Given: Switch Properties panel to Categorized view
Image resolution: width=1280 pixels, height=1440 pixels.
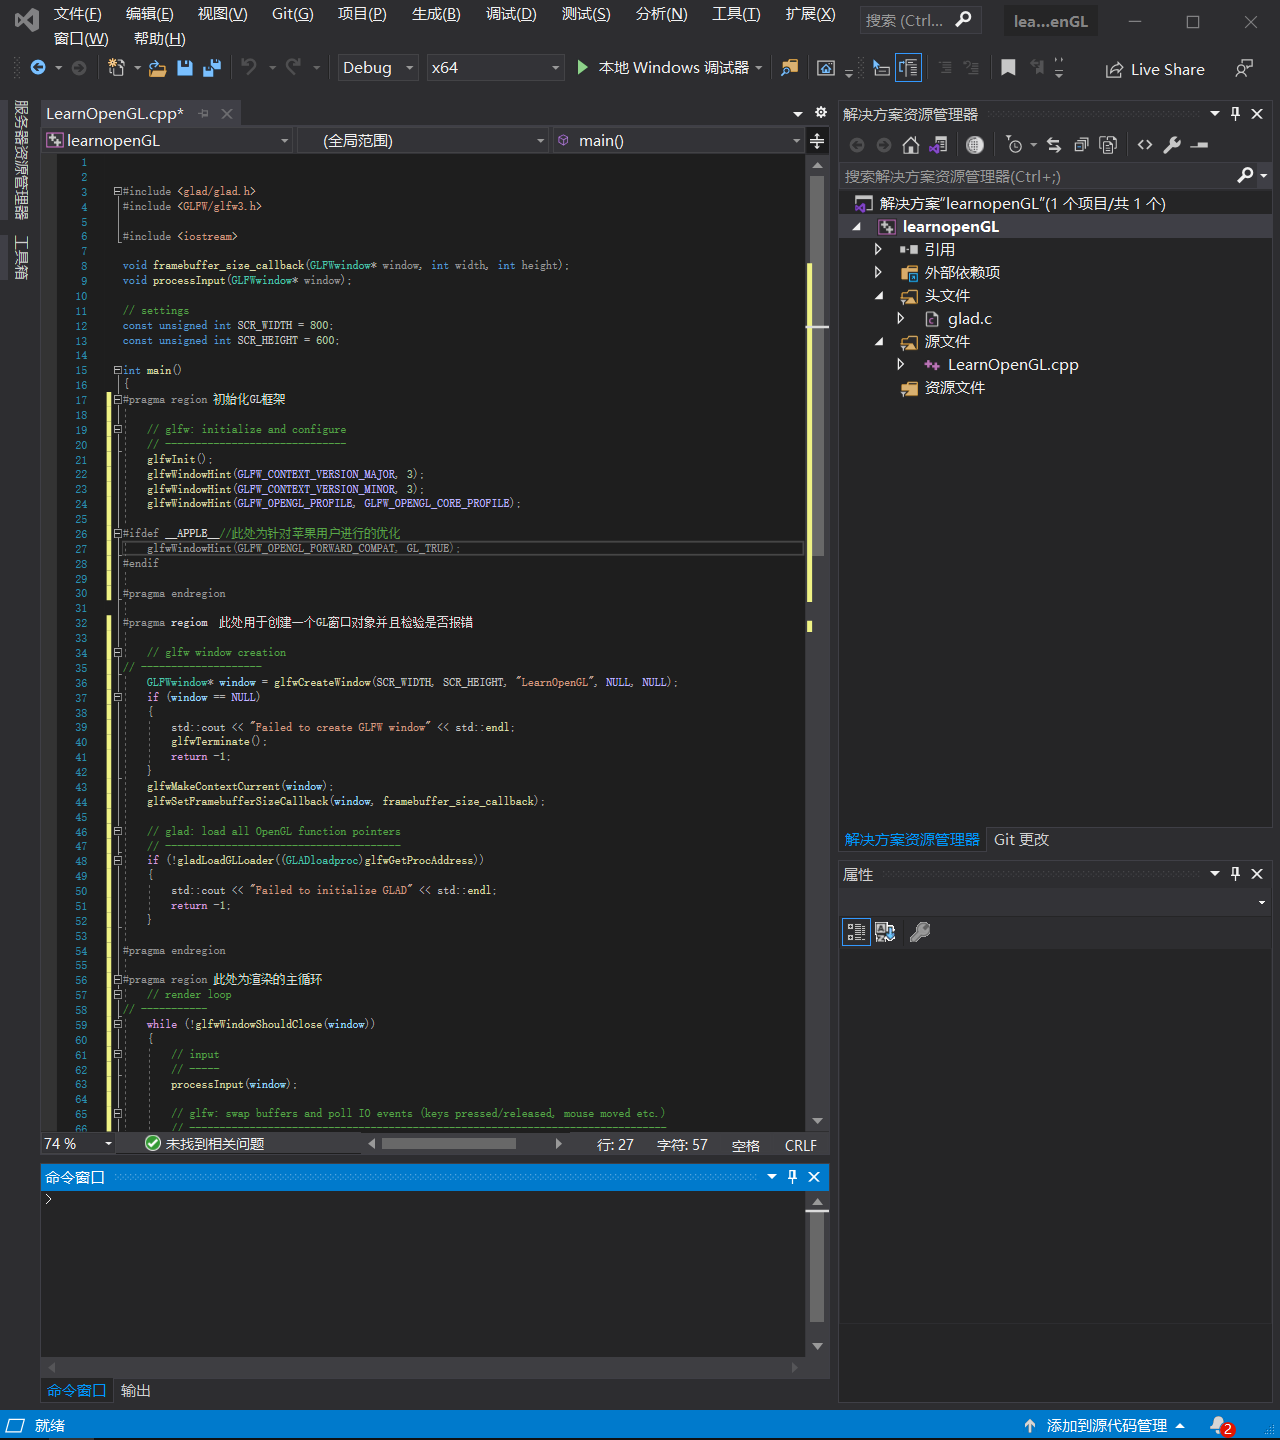Looking at the screenshot, I should (x=856, y=932).
